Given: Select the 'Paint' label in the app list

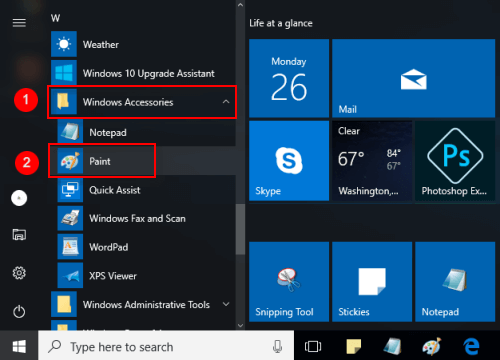Looking at the screenshot, I should click(x=100, y=161).
